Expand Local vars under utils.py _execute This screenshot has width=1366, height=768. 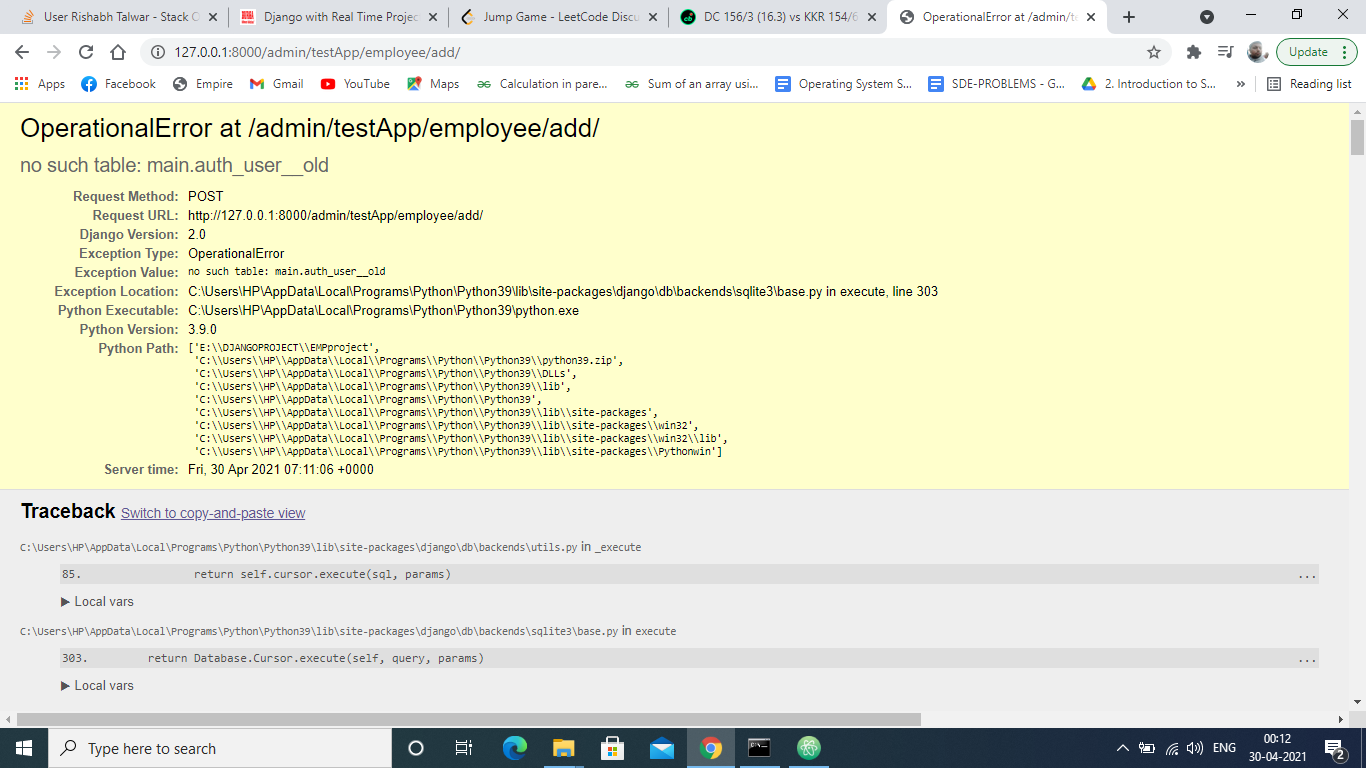(x=97, y=602)
